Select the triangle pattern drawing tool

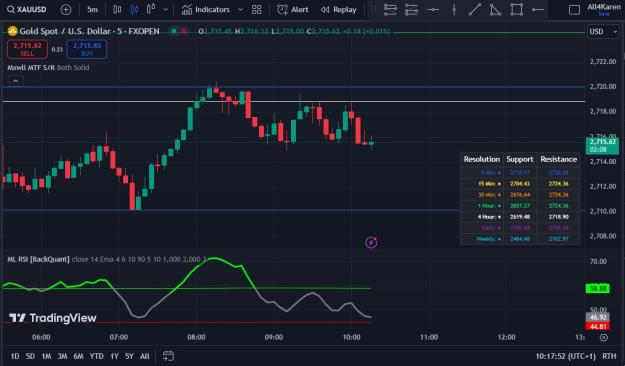(495, 10)
